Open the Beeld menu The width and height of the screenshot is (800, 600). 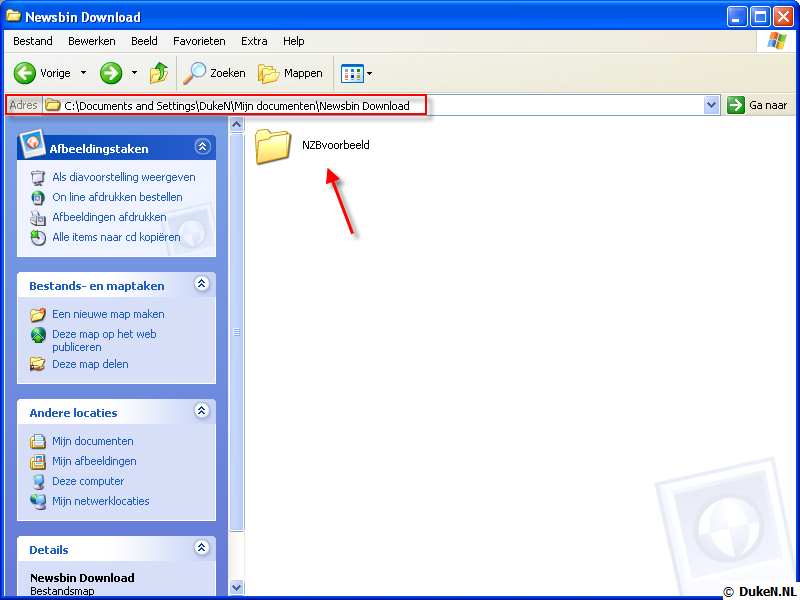tap(144, 41)
